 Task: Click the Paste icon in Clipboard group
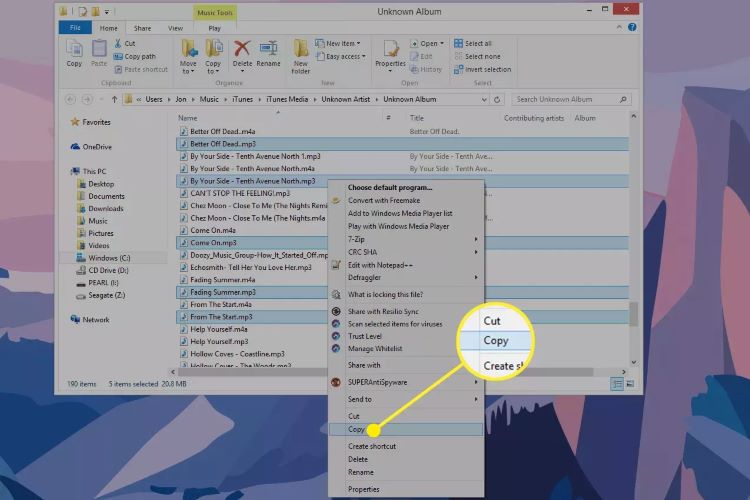tap(100, 50)
